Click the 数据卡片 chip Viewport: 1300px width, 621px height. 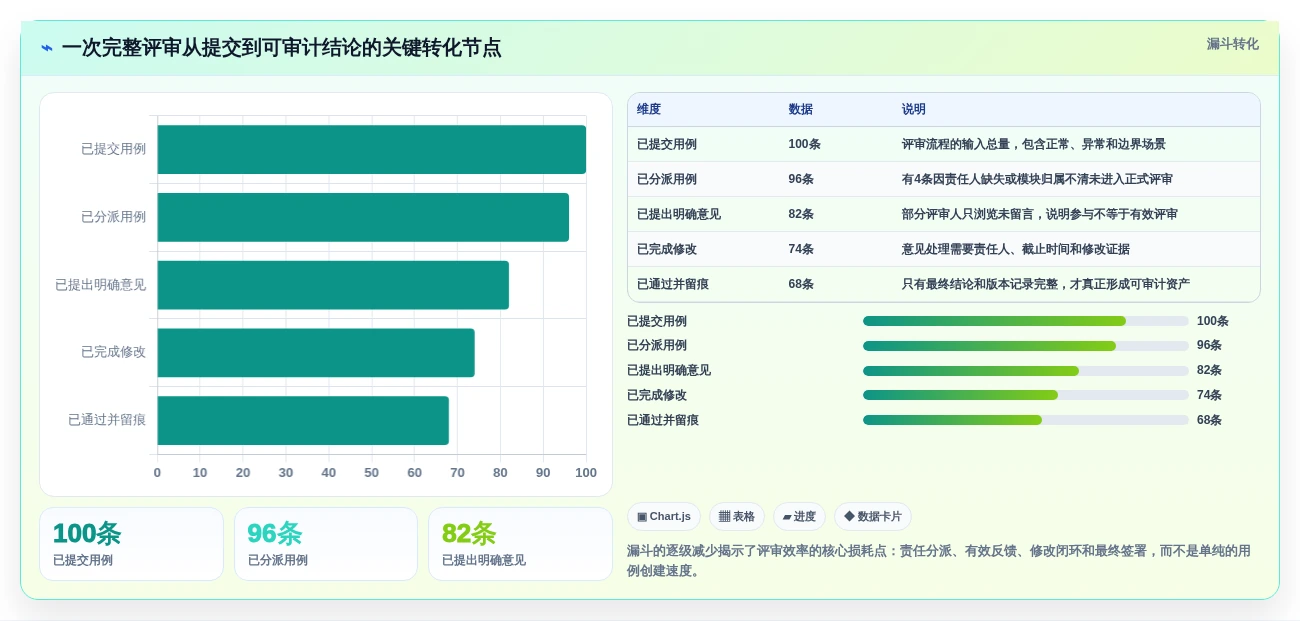[x=873, y=517]
